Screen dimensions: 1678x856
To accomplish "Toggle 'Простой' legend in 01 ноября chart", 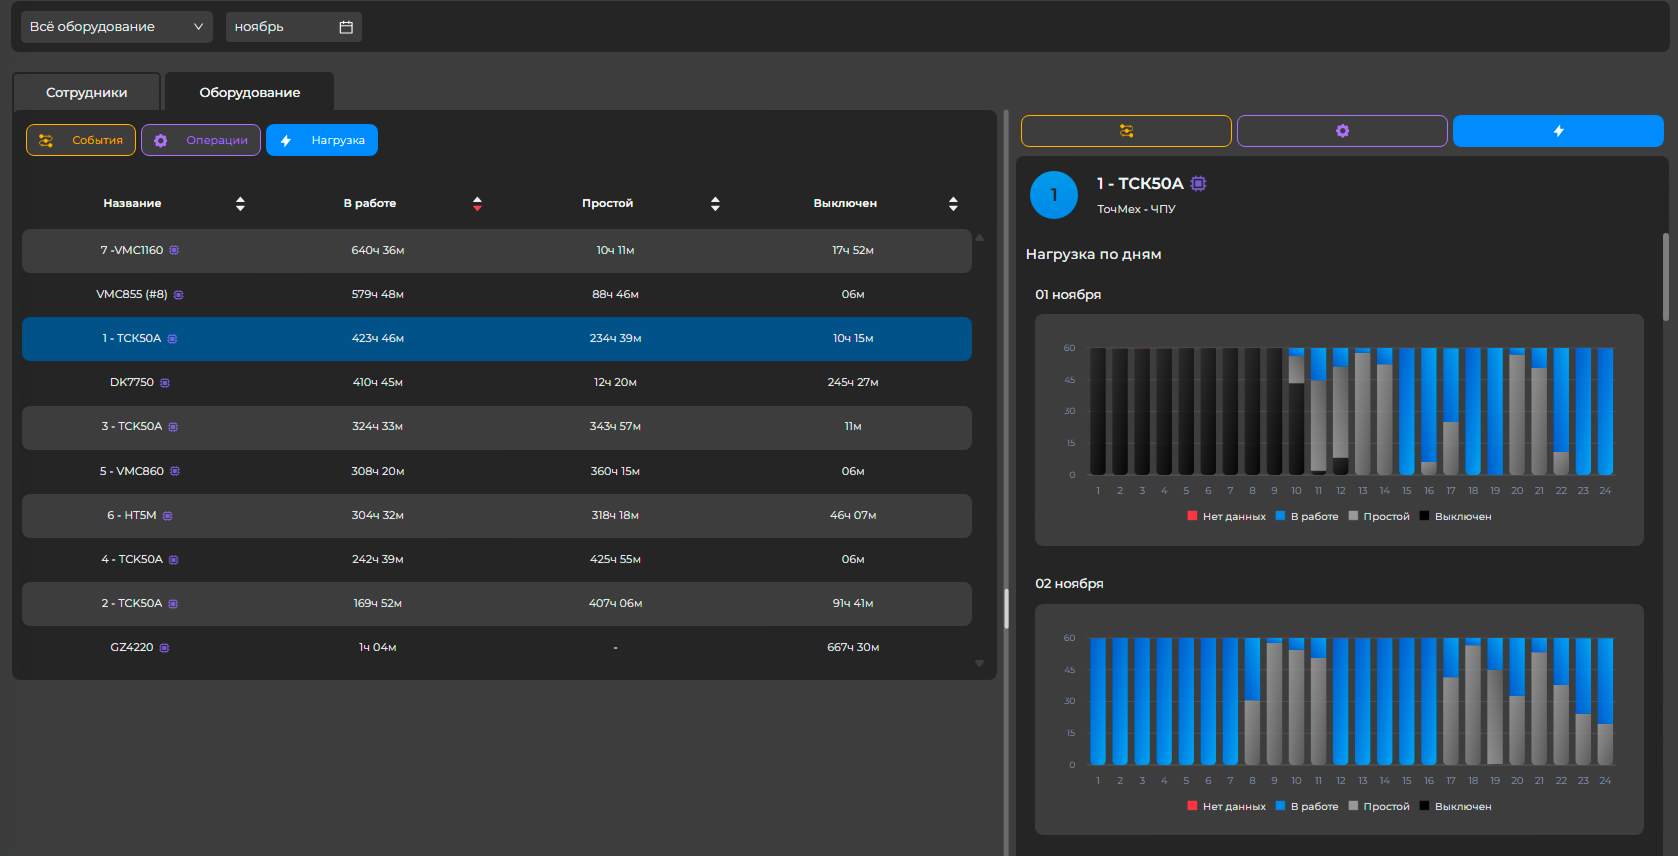I will (x=1385, y=516).
